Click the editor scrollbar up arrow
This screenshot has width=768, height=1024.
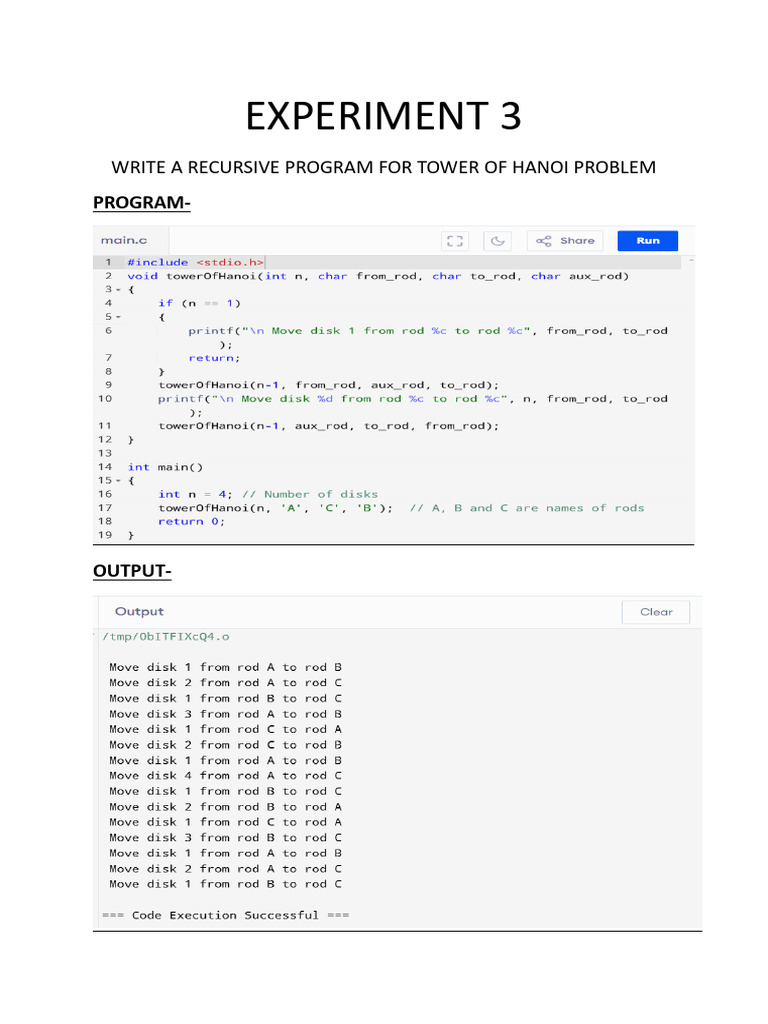click(691, 260)
